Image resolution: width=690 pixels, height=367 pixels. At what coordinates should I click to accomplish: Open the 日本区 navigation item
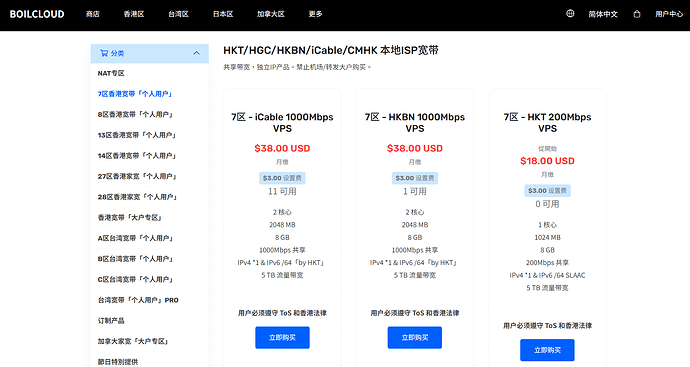coord(223,14)
